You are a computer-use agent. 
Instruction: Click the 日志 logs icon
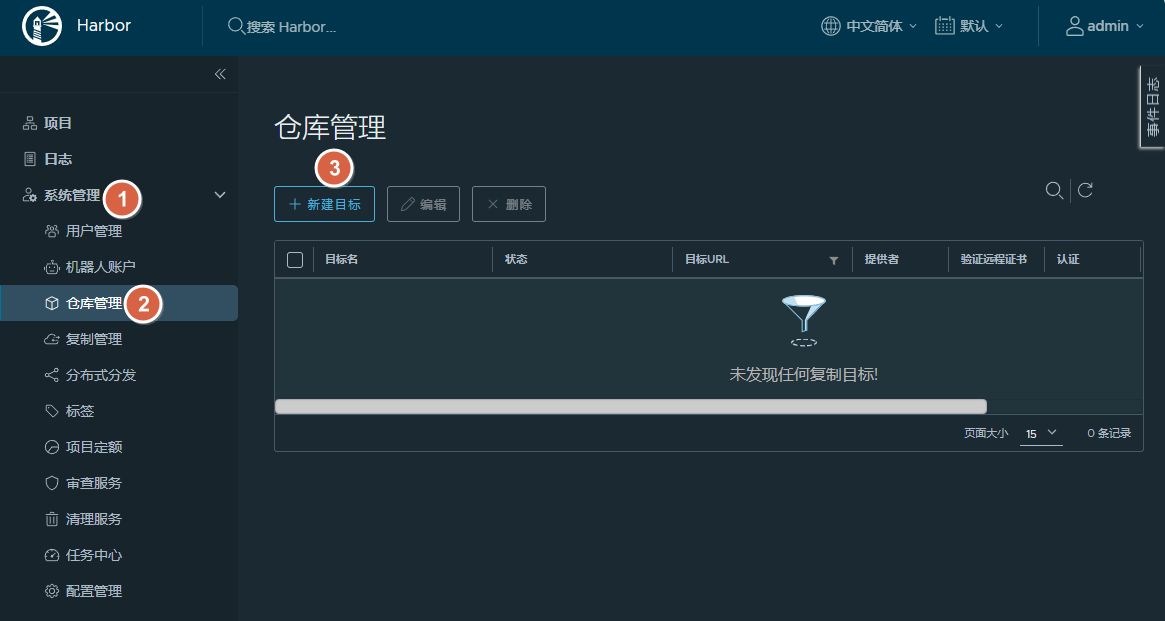click(30, 159)
